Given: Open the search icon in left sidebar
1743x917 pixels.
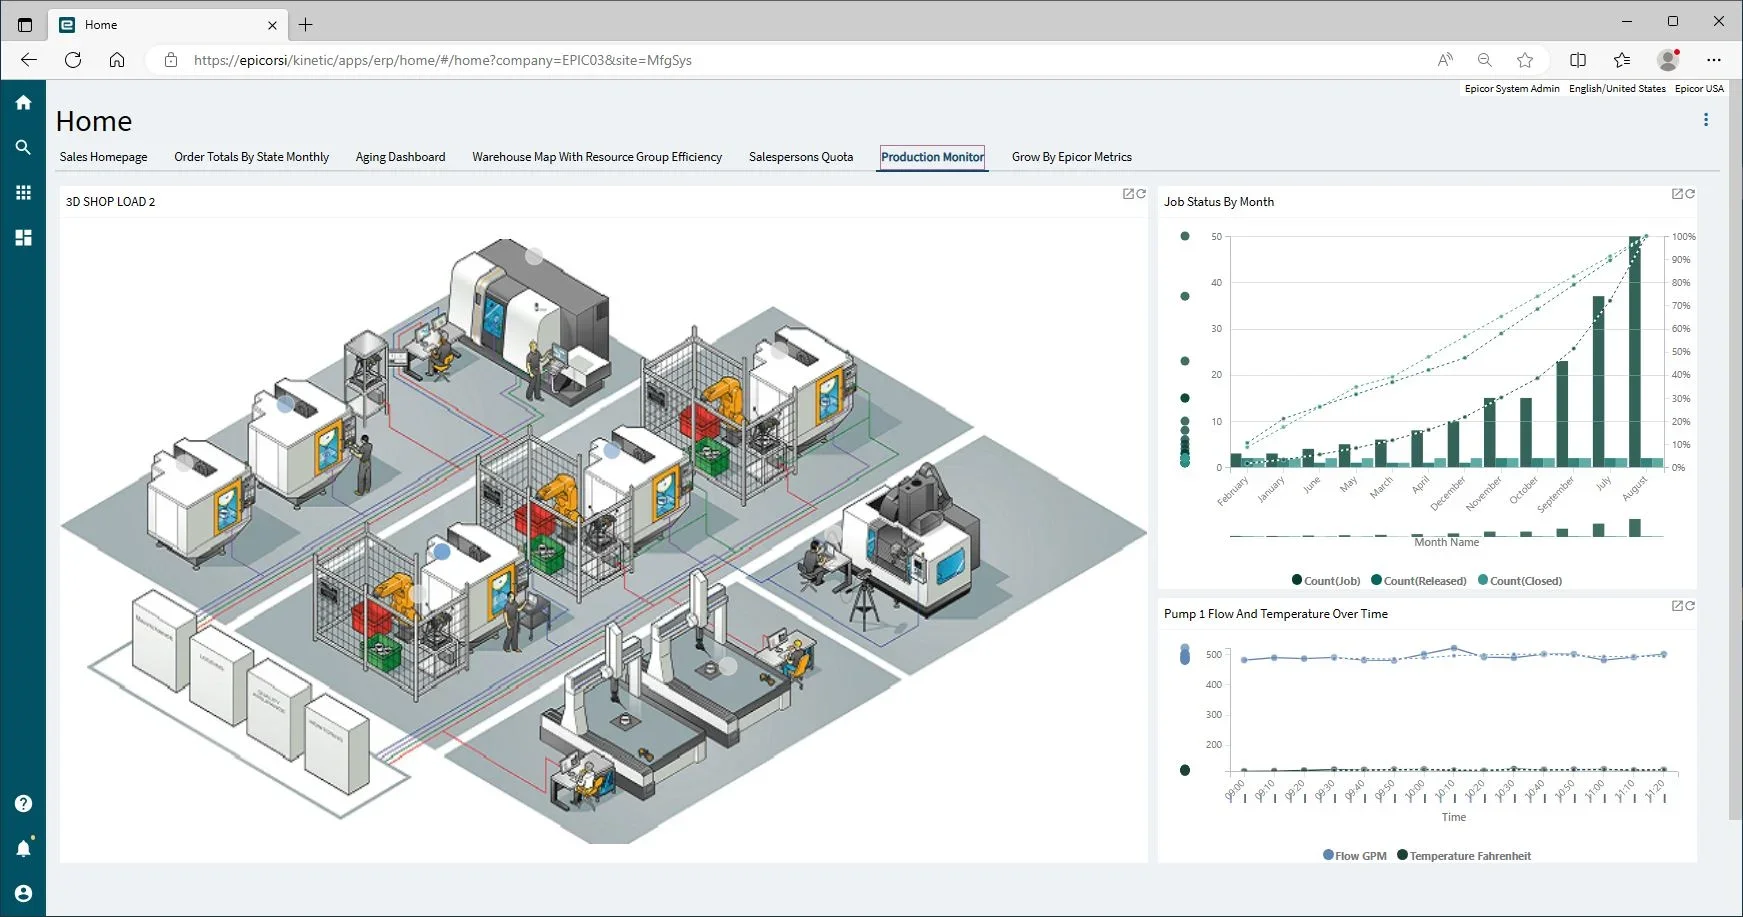Looking at the screenshot, I should pyautogui.click(x=23, y=147).
